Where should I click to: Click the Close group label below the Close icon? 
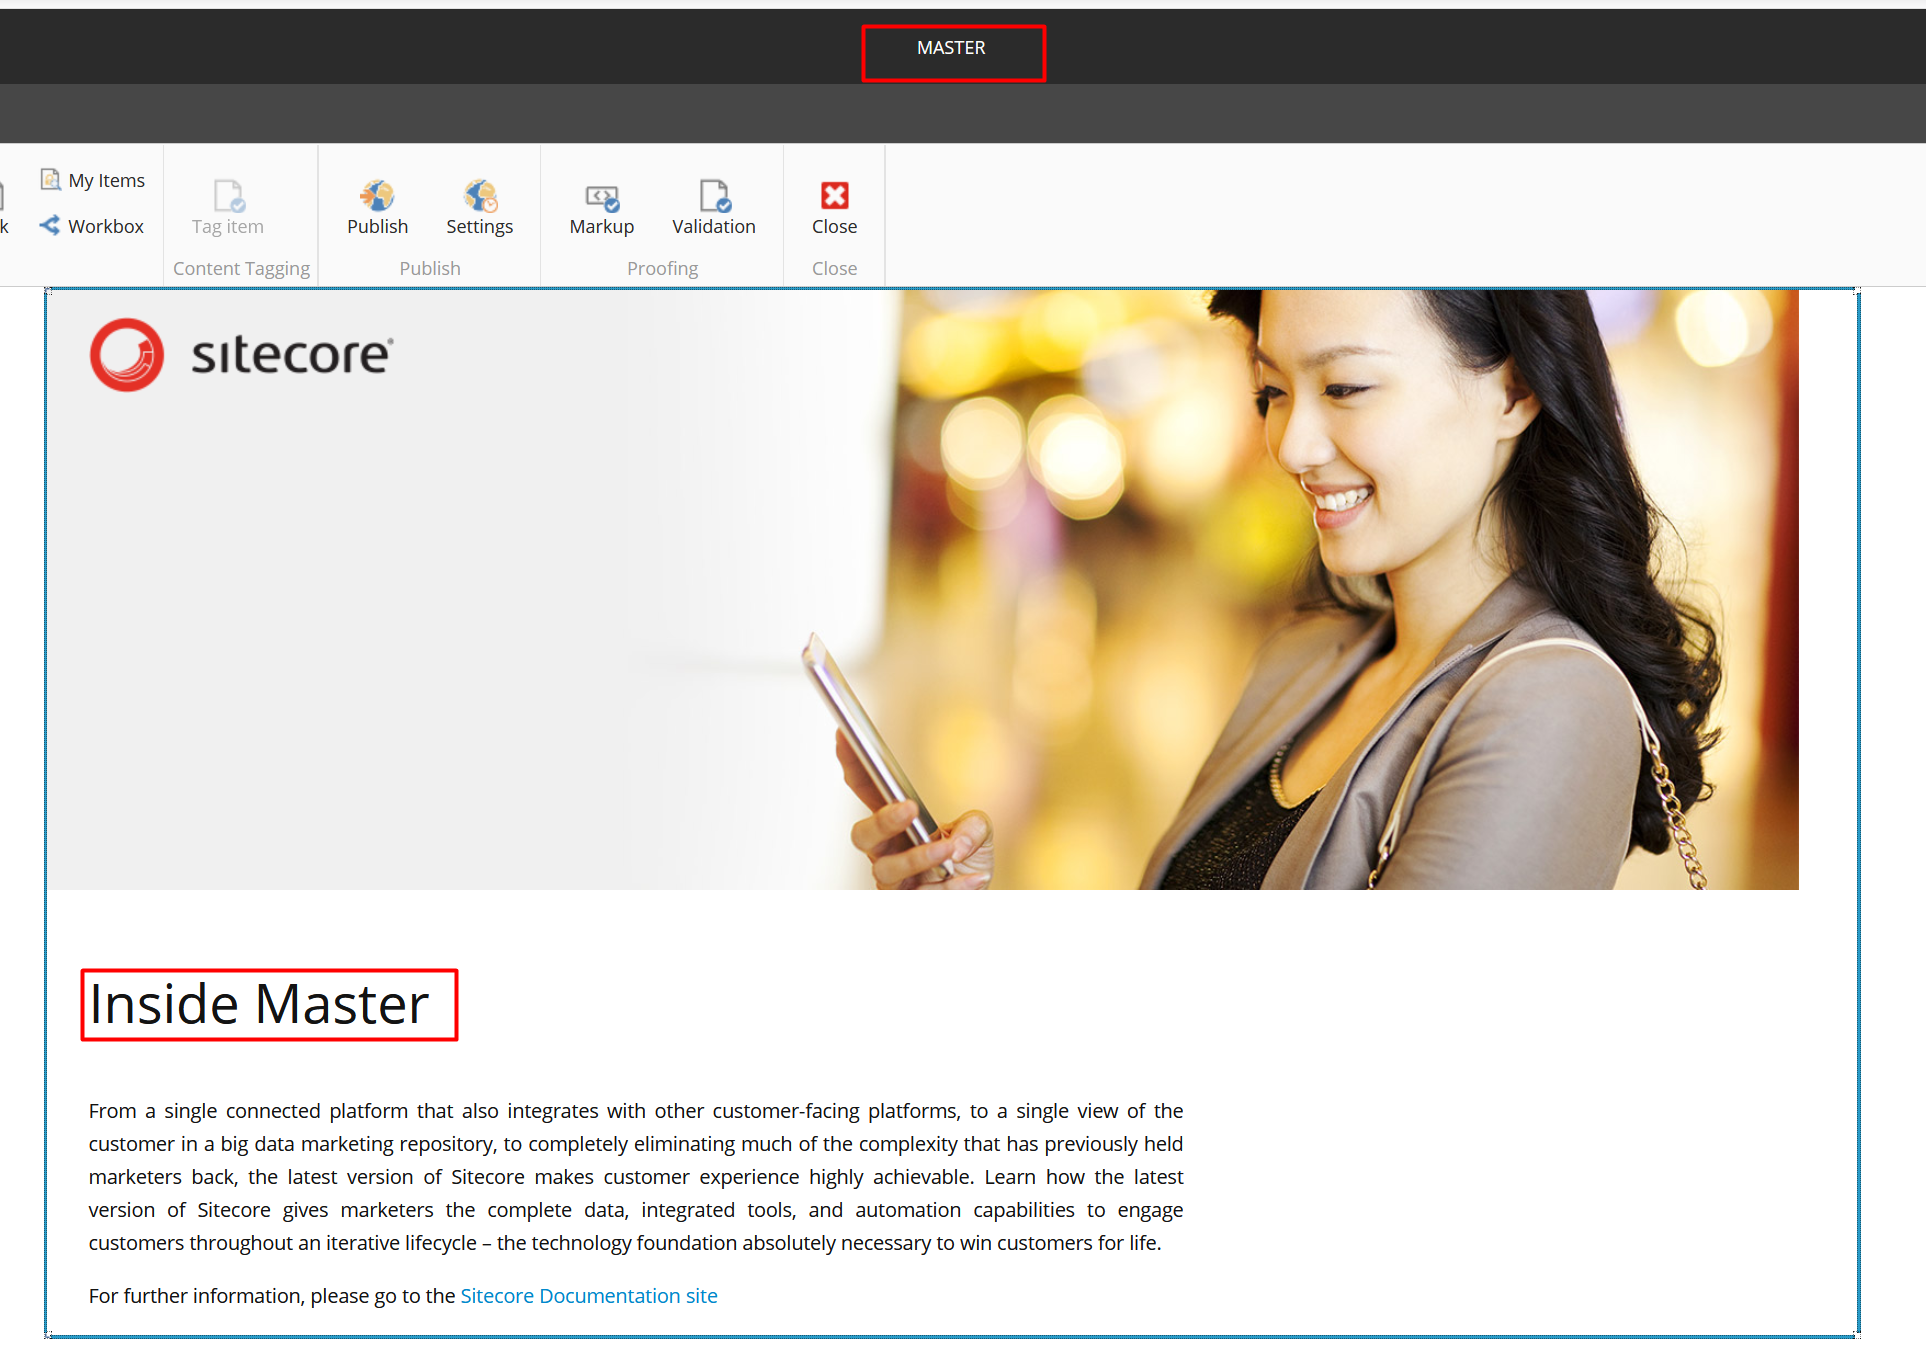pyautogui.click(x=834, y=268)
